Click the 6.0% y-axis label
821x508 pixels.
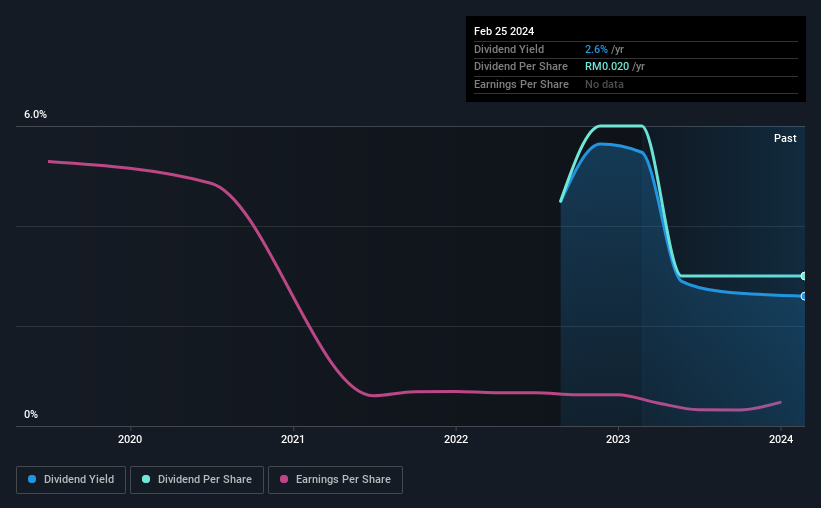pyautogui.click(x=35, y=115)
